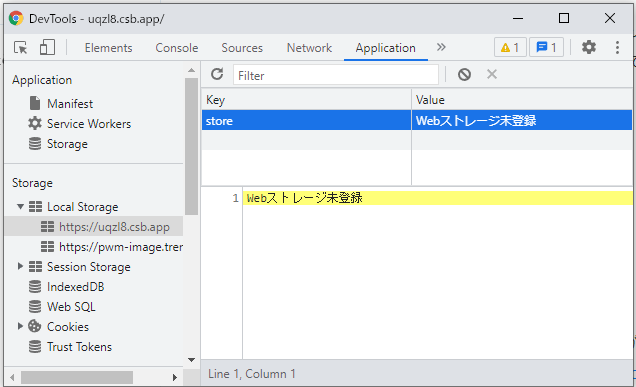The image size is (636, 387).
Task: Select https://pwm-image.trer storage entry
Action: pos(121,247)
